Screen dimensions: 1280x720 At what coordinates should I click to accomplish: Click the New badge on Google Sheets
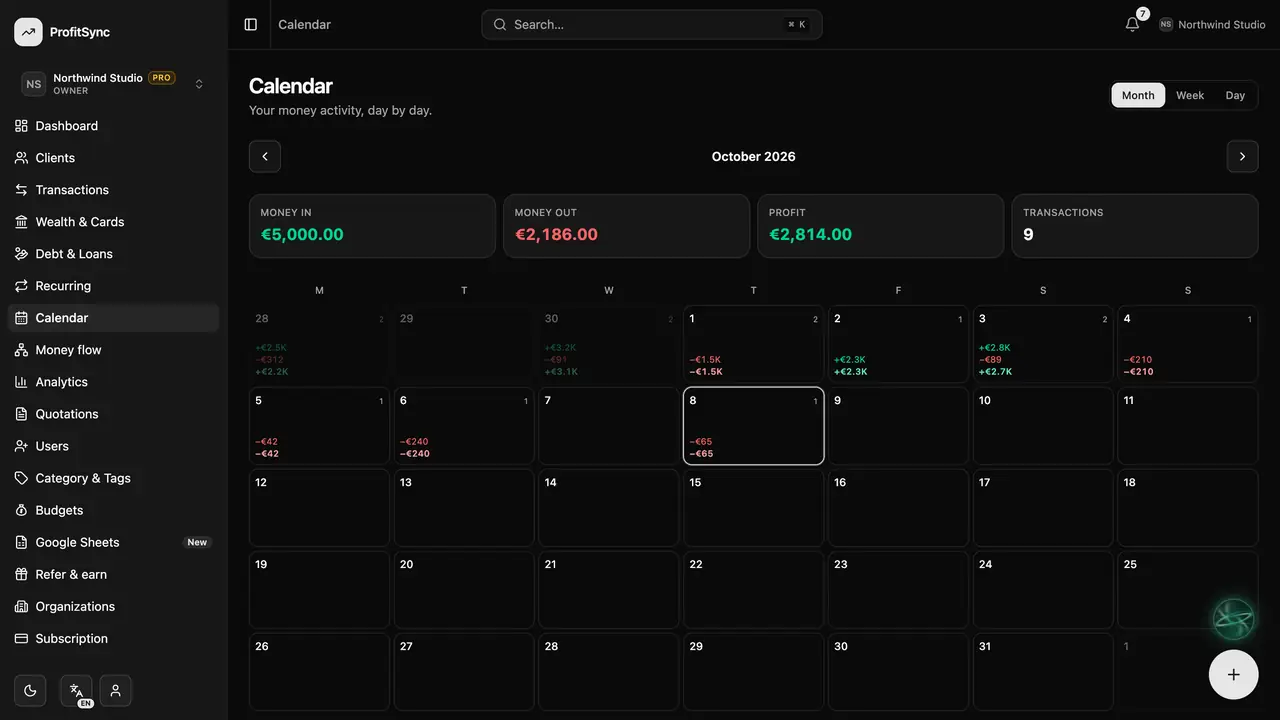197,542
